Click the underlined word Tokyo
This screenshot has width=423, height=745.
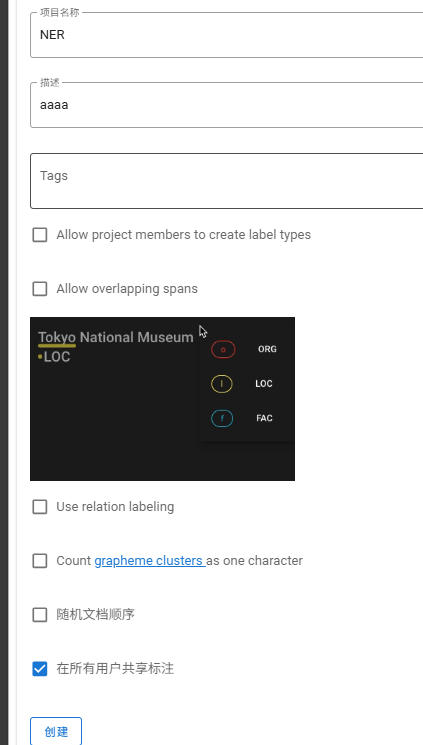point(57,337)
